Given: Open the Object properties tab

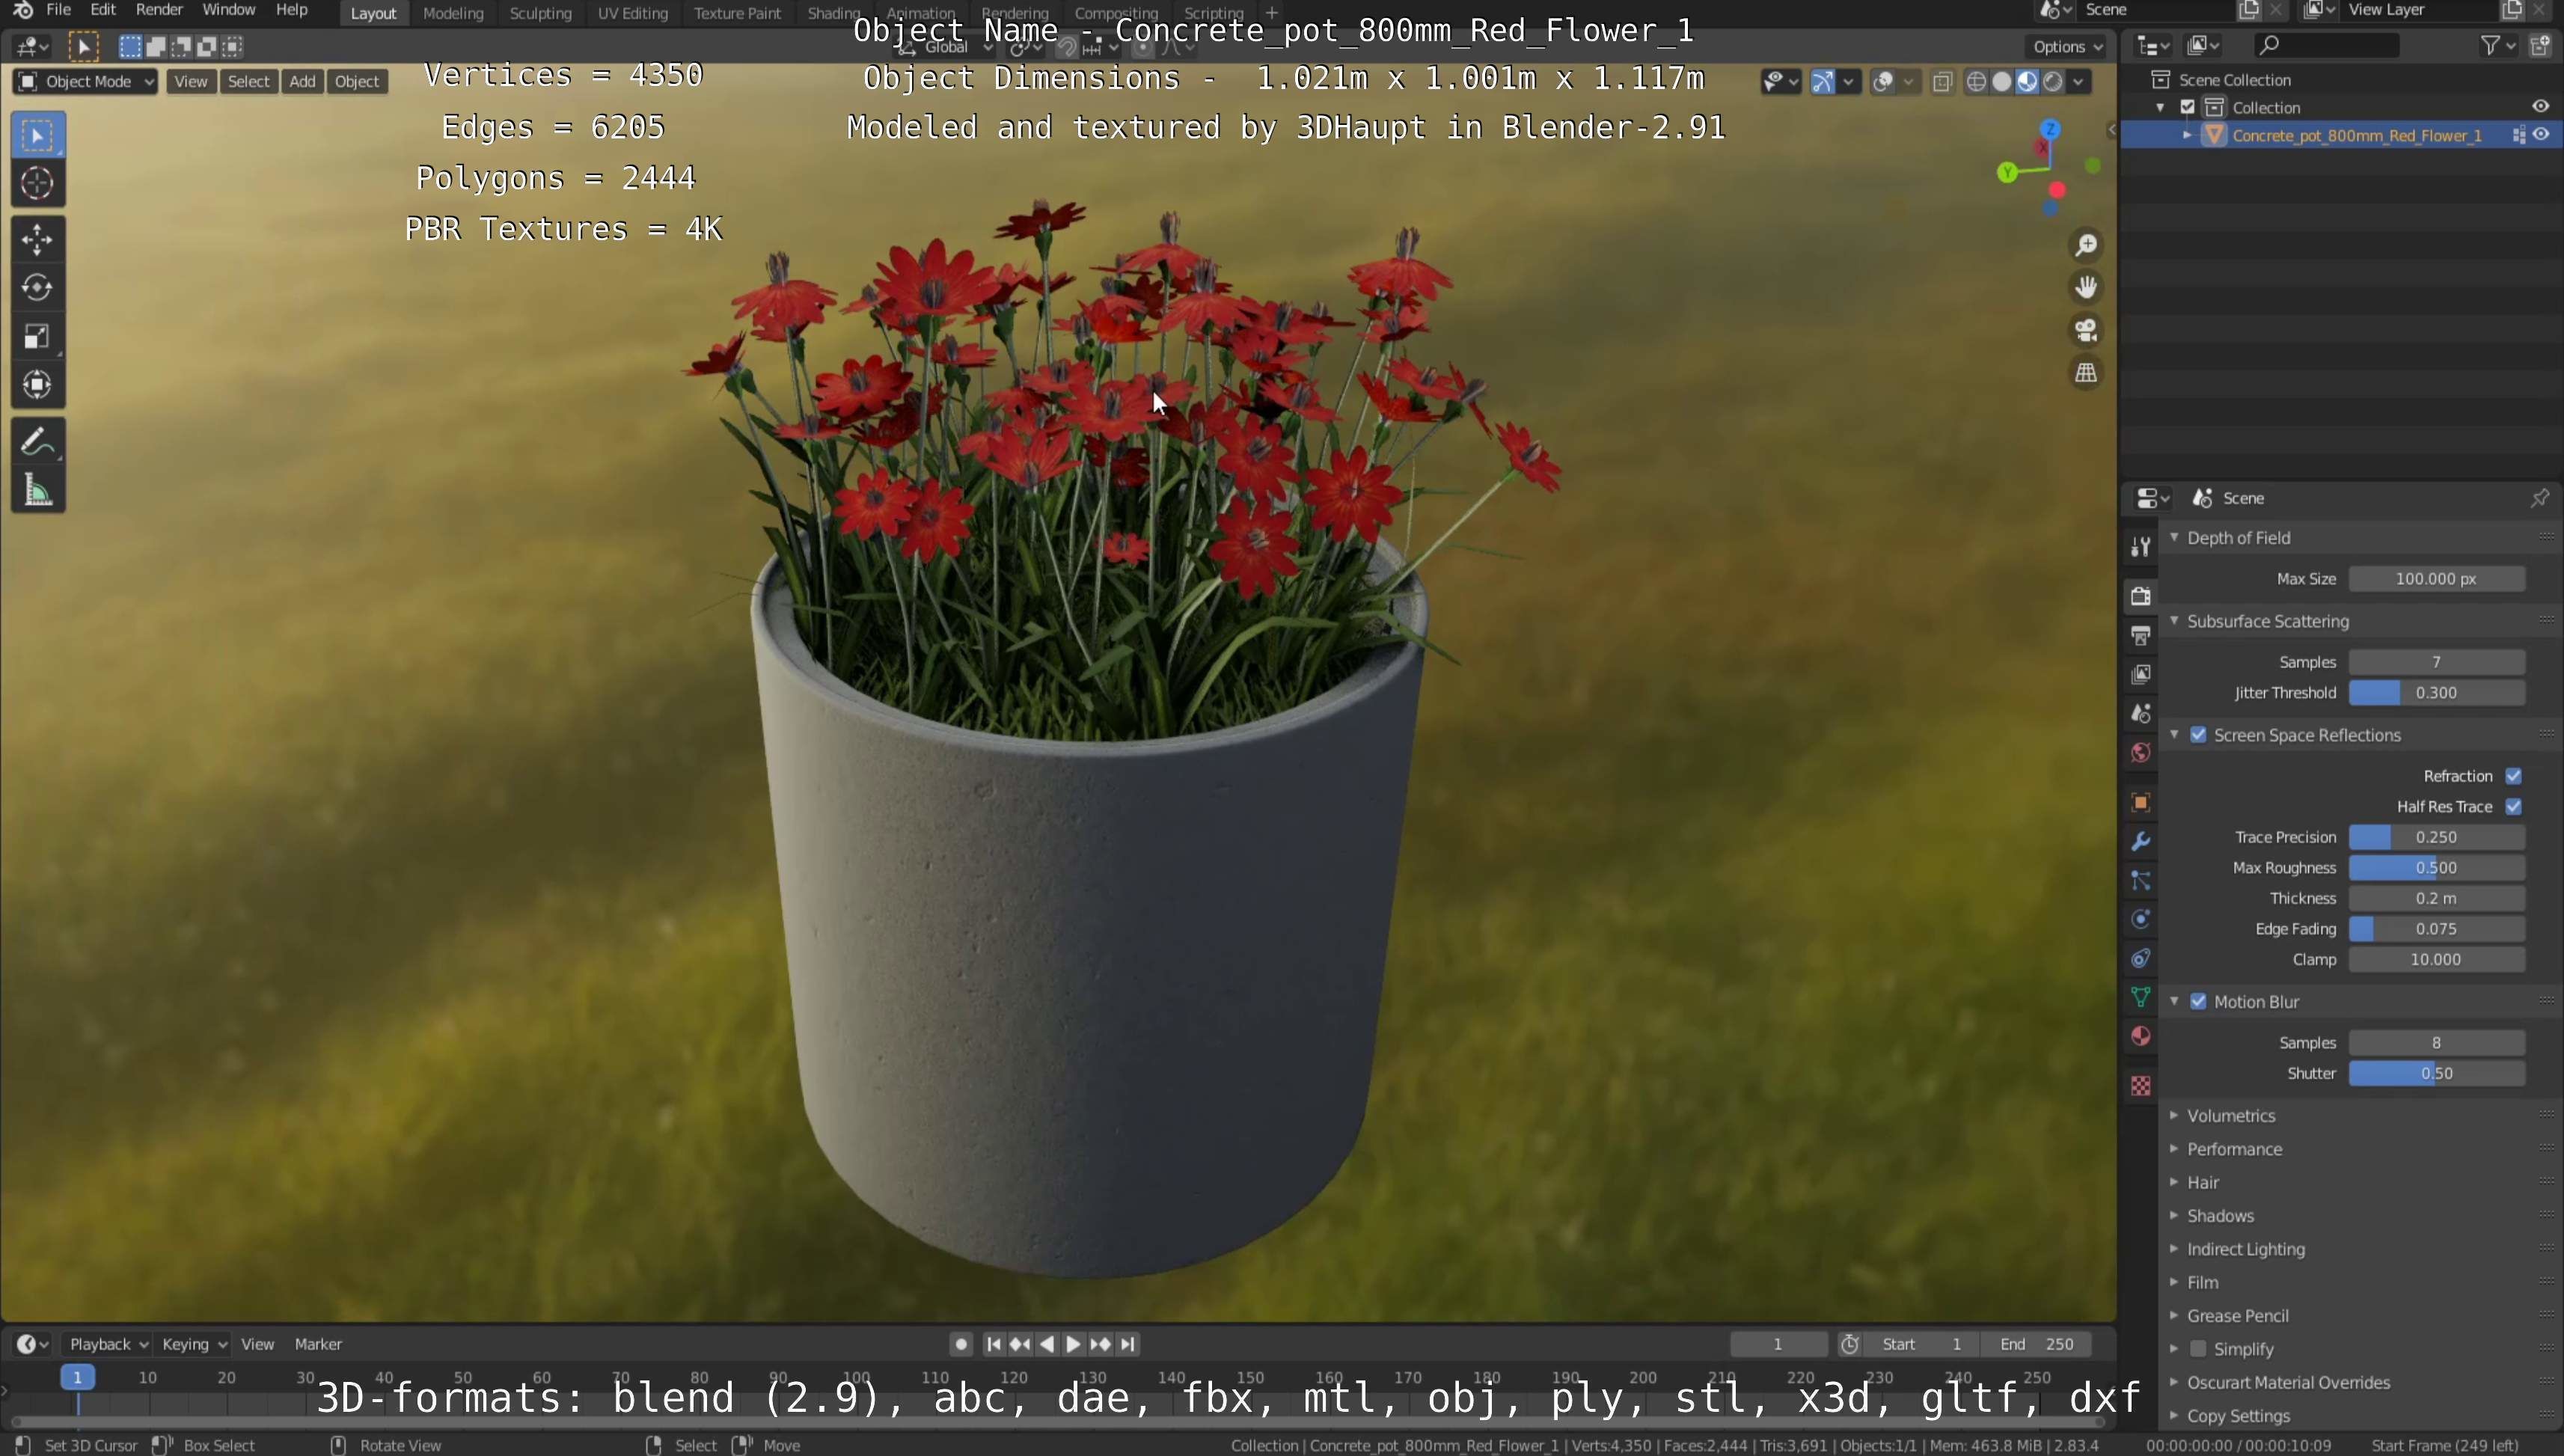Looking at the screenshot, I should (2140, 802).
